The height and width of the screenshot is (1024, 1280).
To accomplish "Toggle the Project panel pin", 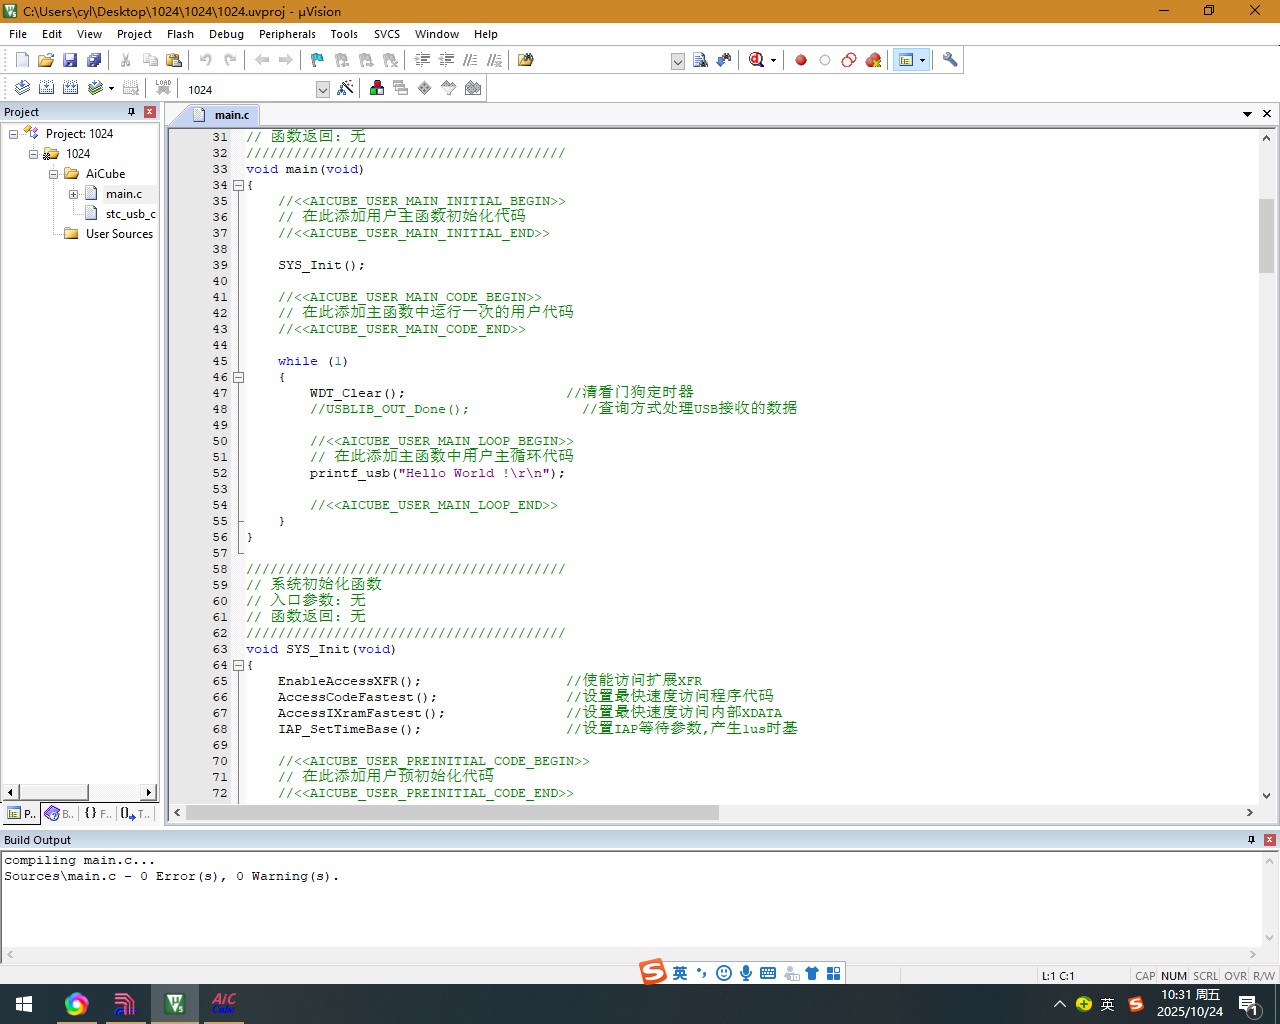I will point(131,112).
